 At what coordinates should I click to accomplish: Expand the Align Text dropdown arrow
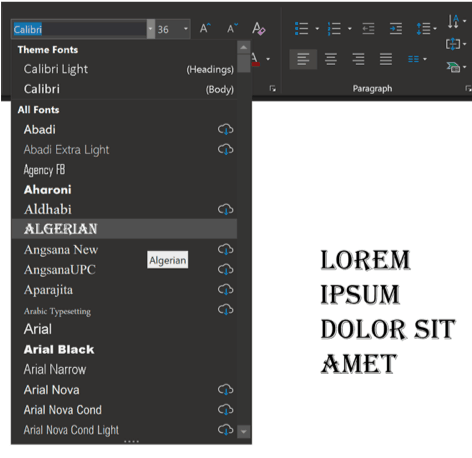point(464,44)
